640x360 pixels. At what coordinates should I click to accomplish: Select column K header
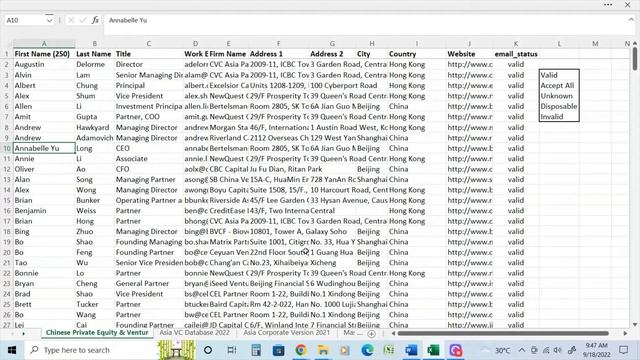coord(516,44)
